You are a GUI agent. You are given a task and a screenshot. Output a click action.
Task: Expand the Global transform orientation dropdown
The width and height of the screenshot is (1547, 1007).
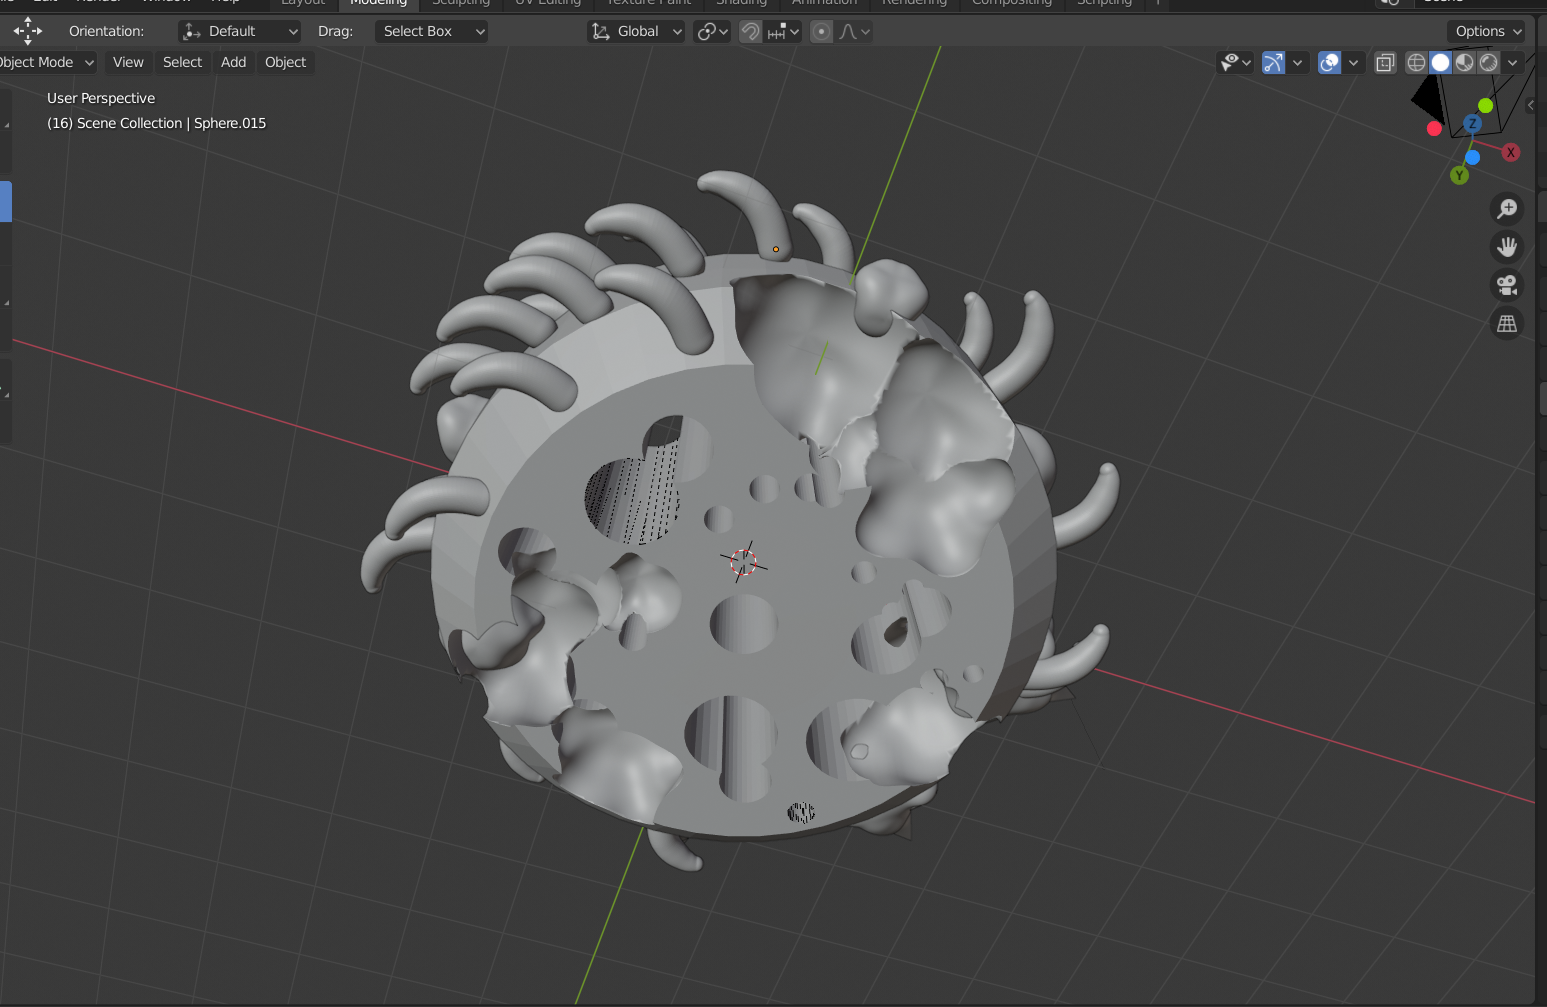coord(636,32)
